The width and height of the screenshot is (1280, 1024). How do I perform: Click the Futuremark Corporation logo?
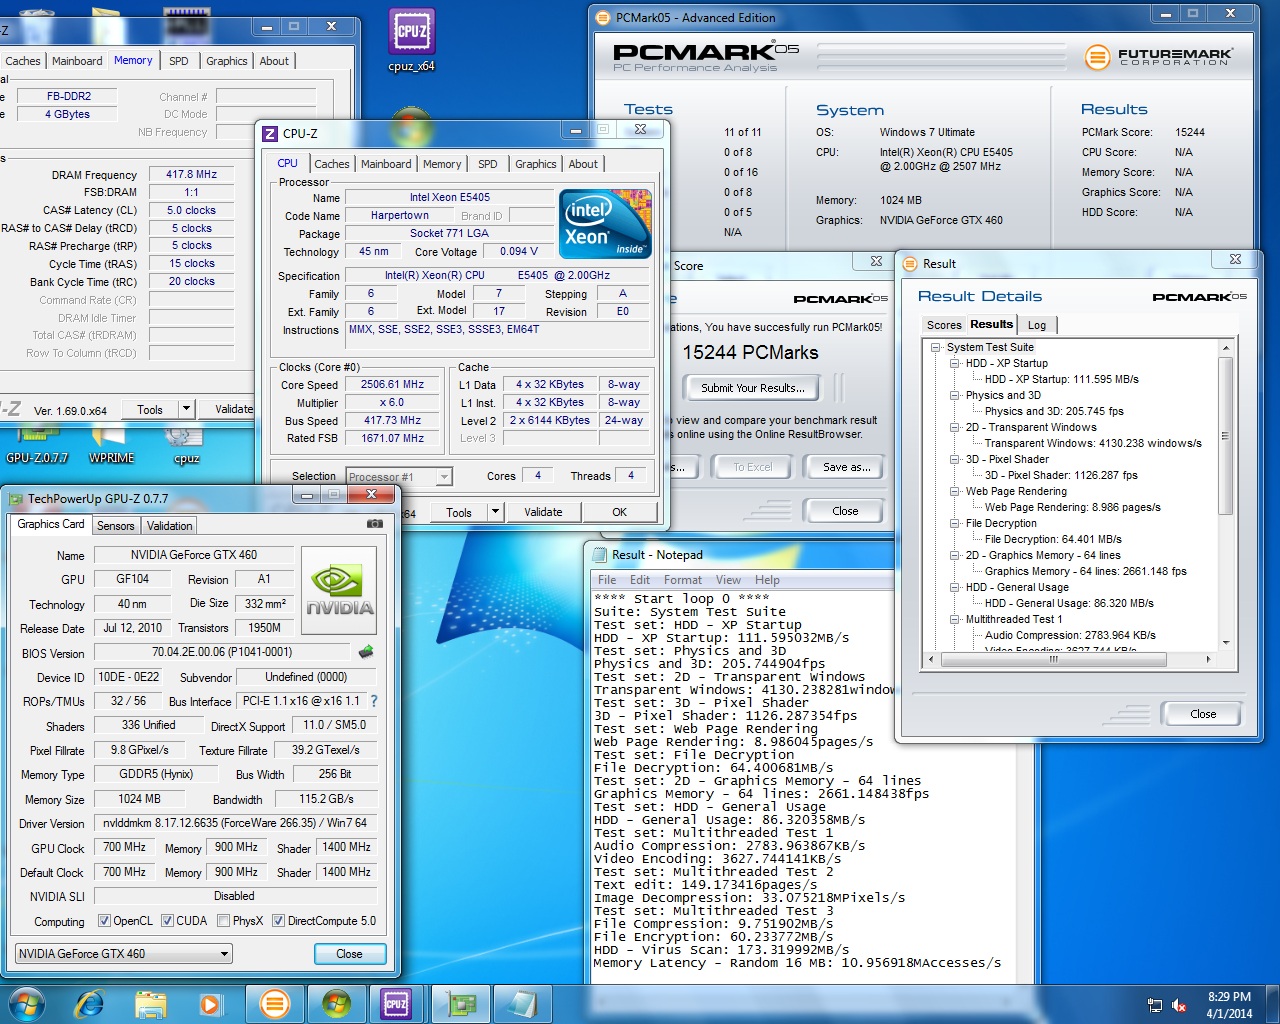coord(1159,57)
